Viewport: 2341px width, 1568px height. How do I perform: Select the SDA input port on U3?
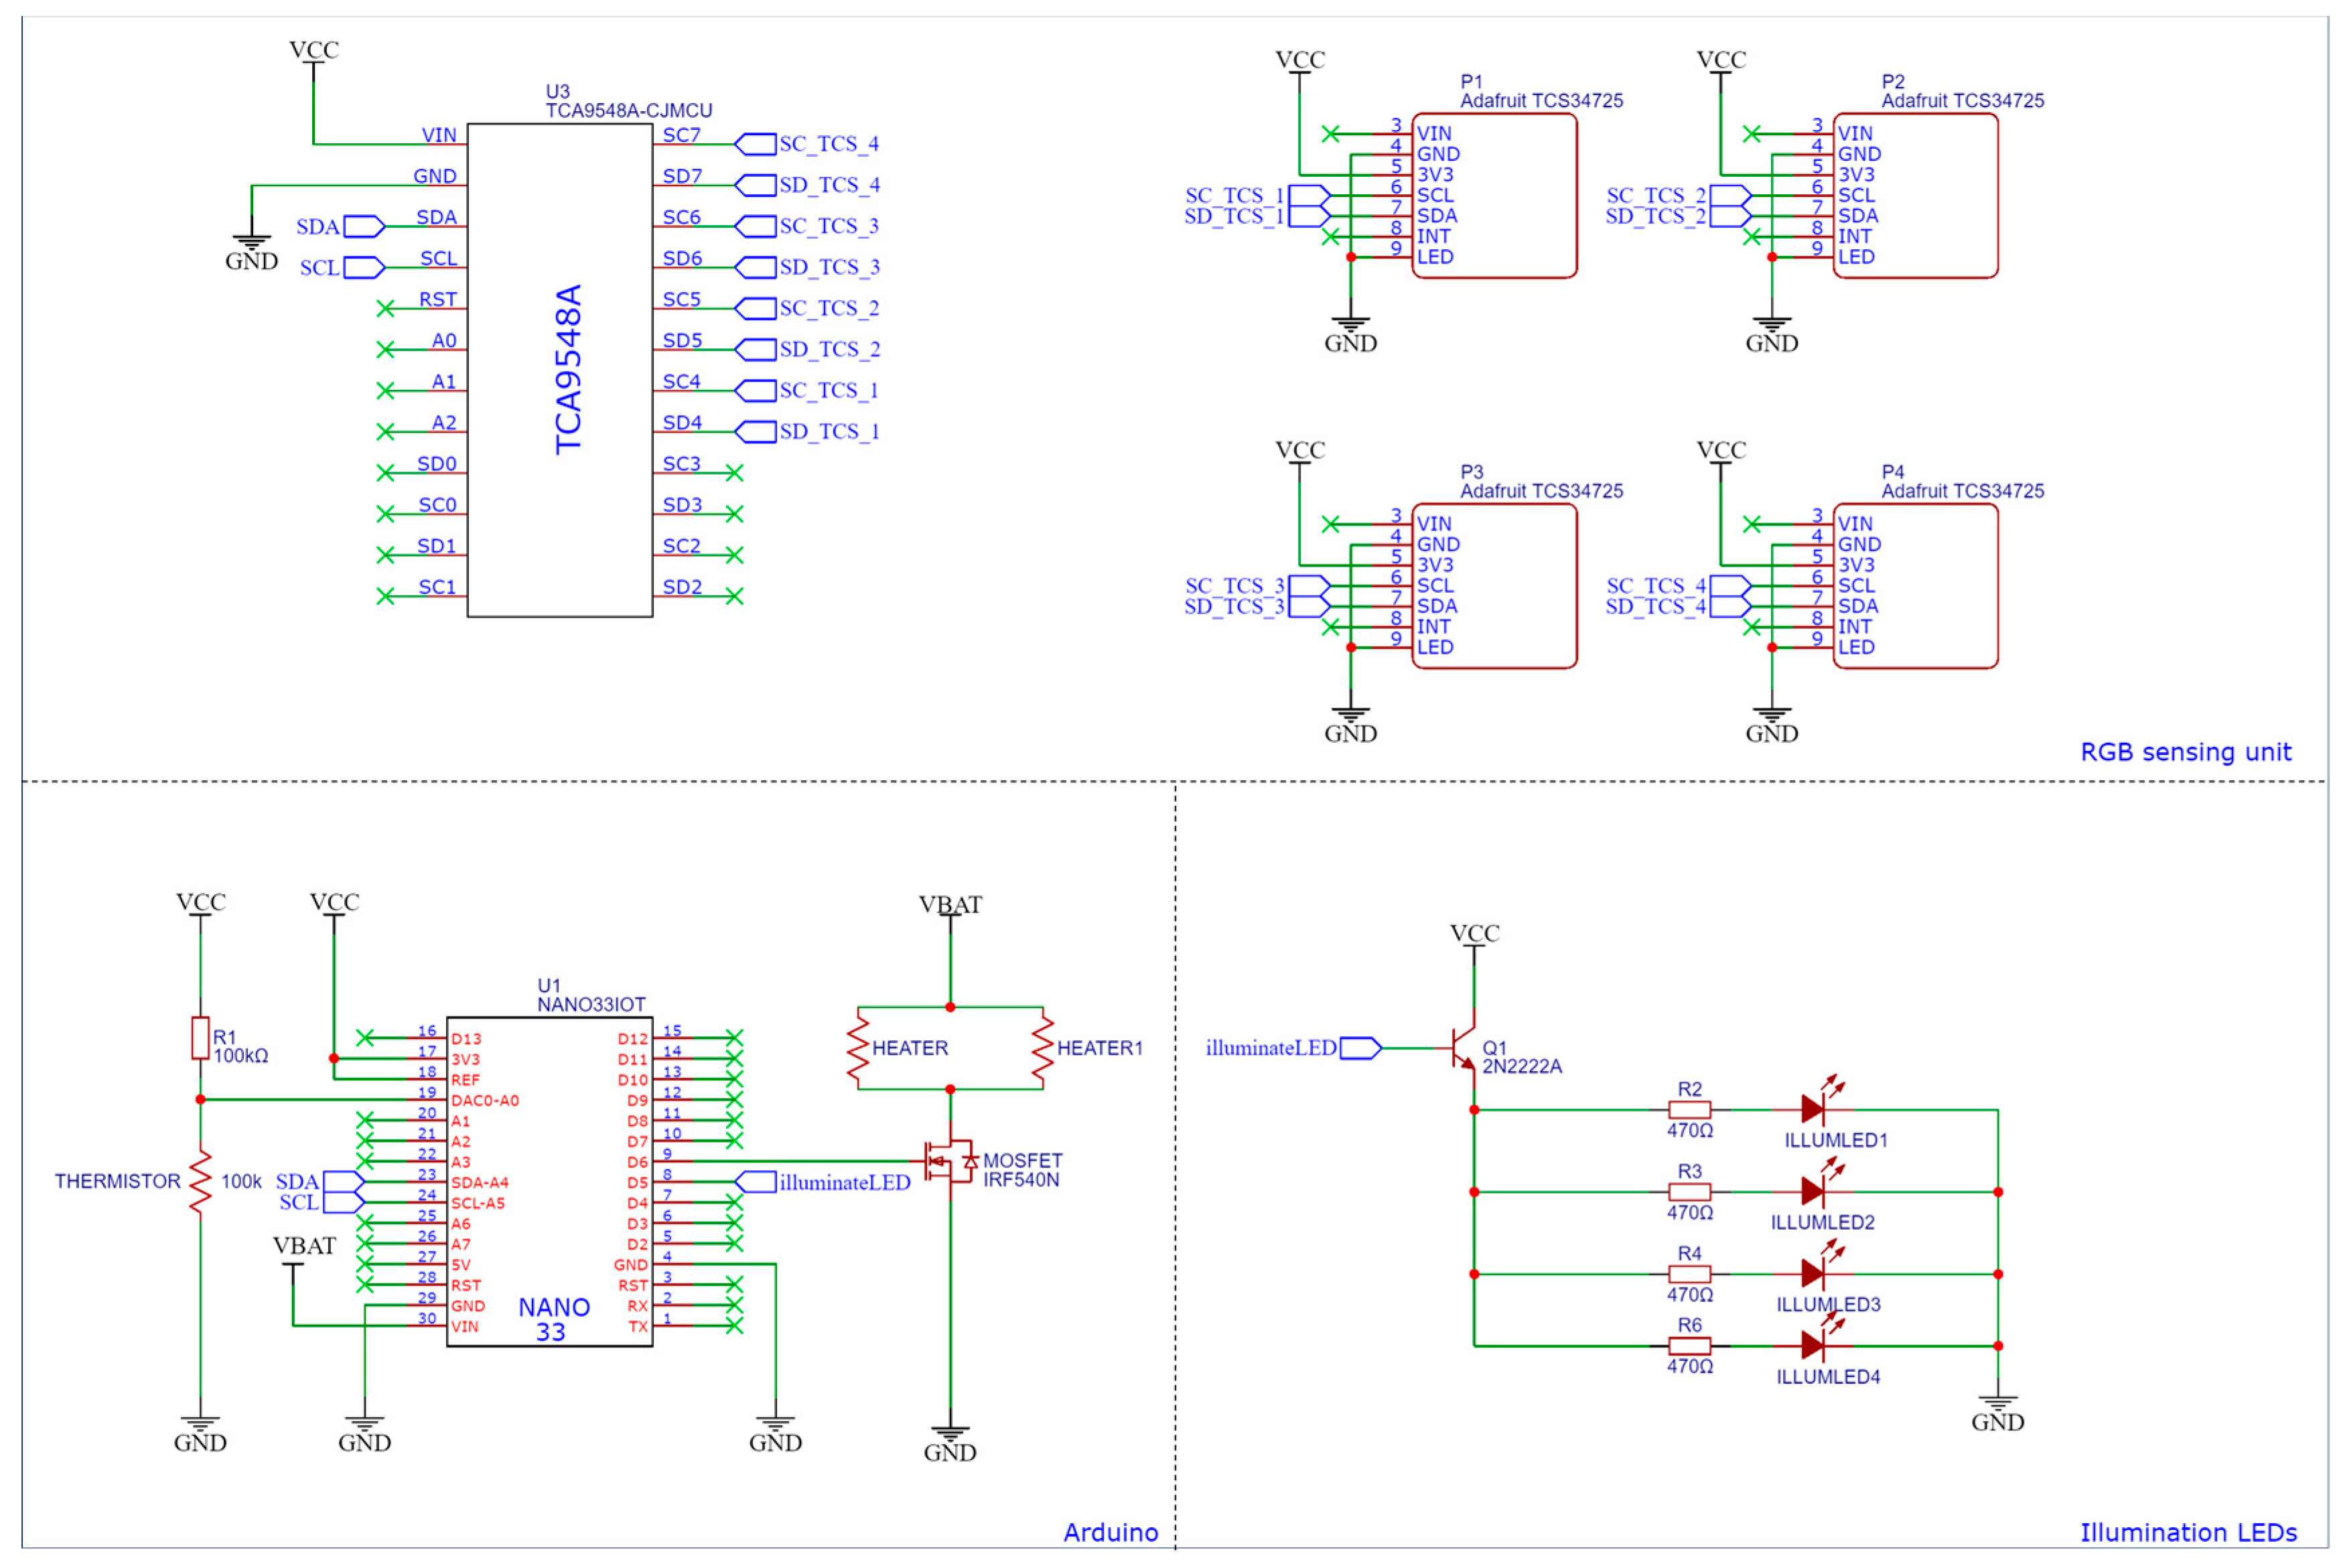click(364, 227)
